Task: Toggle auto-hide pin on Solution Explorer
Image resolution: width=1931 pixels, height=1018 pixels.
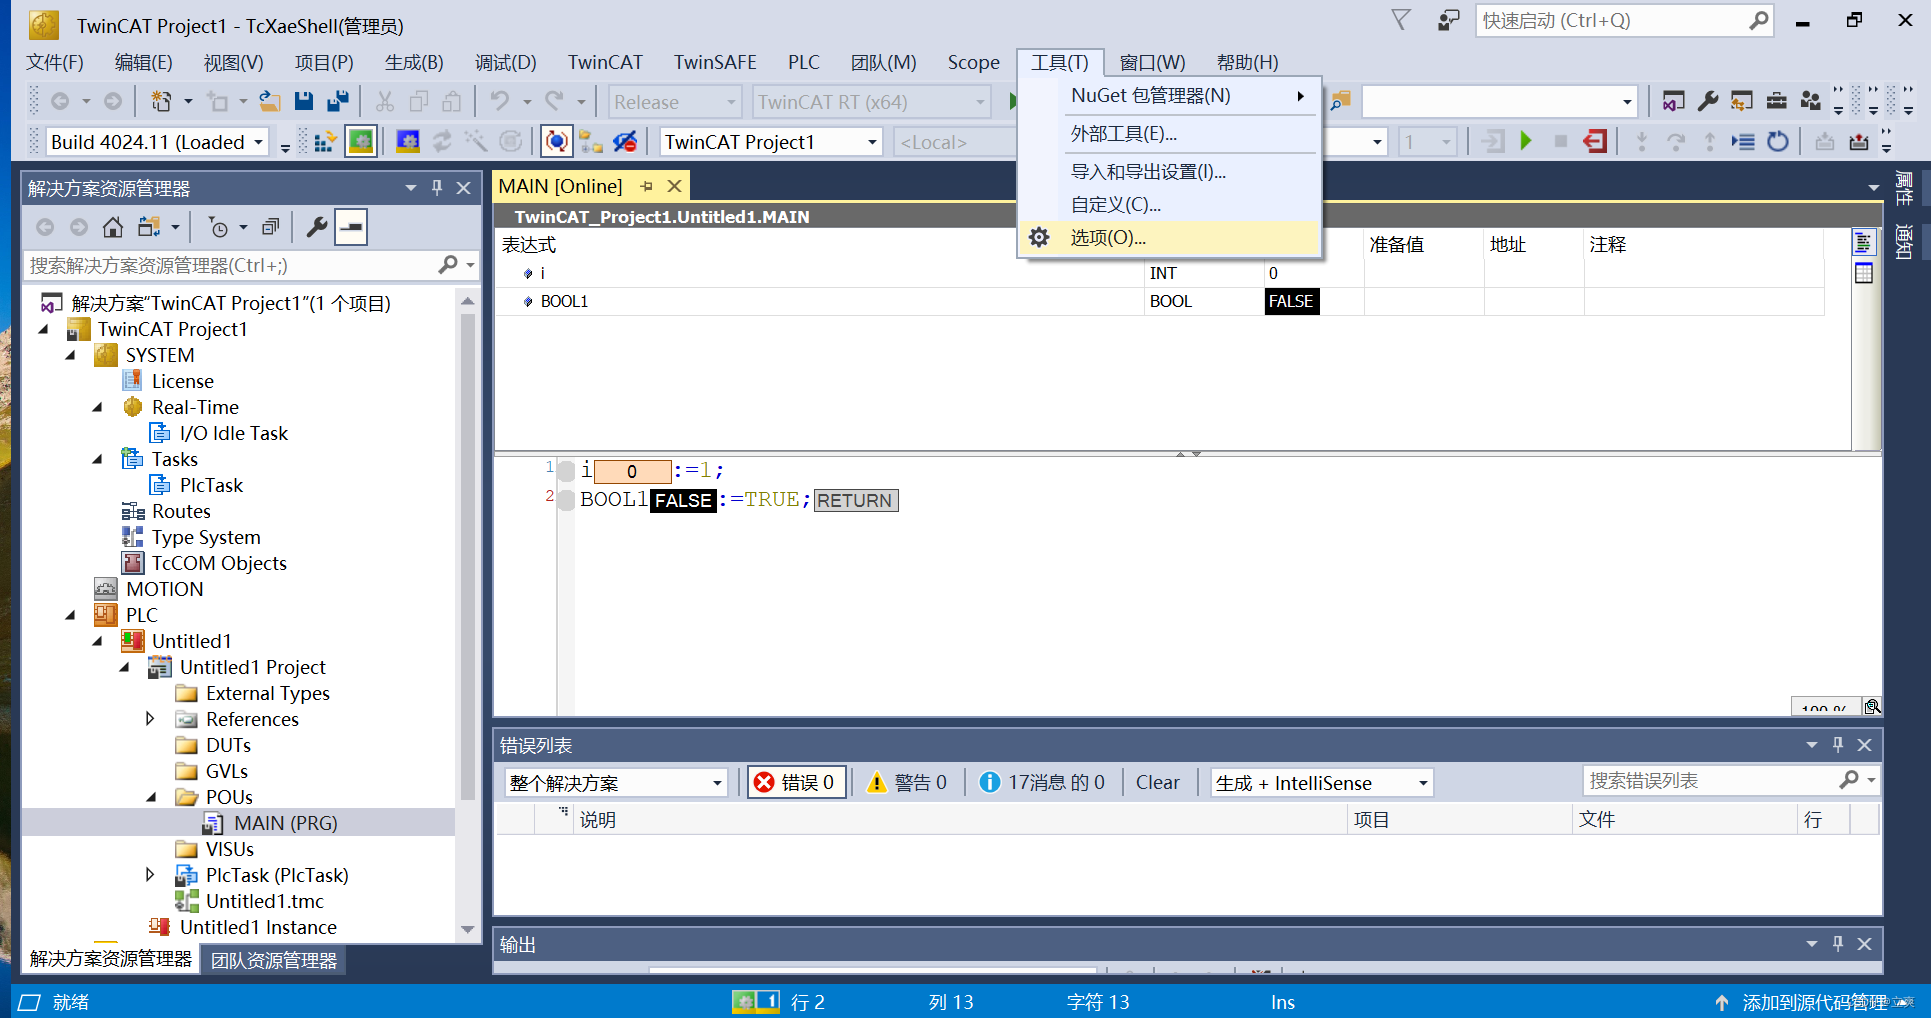Action: pos(437,187)
